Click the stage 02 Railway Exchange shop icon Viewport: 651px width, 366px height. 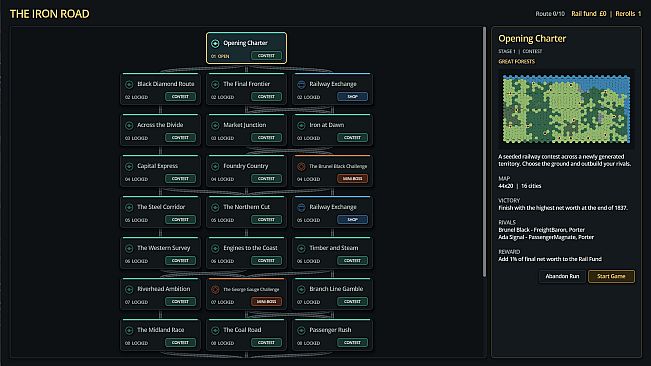[301, 84]
